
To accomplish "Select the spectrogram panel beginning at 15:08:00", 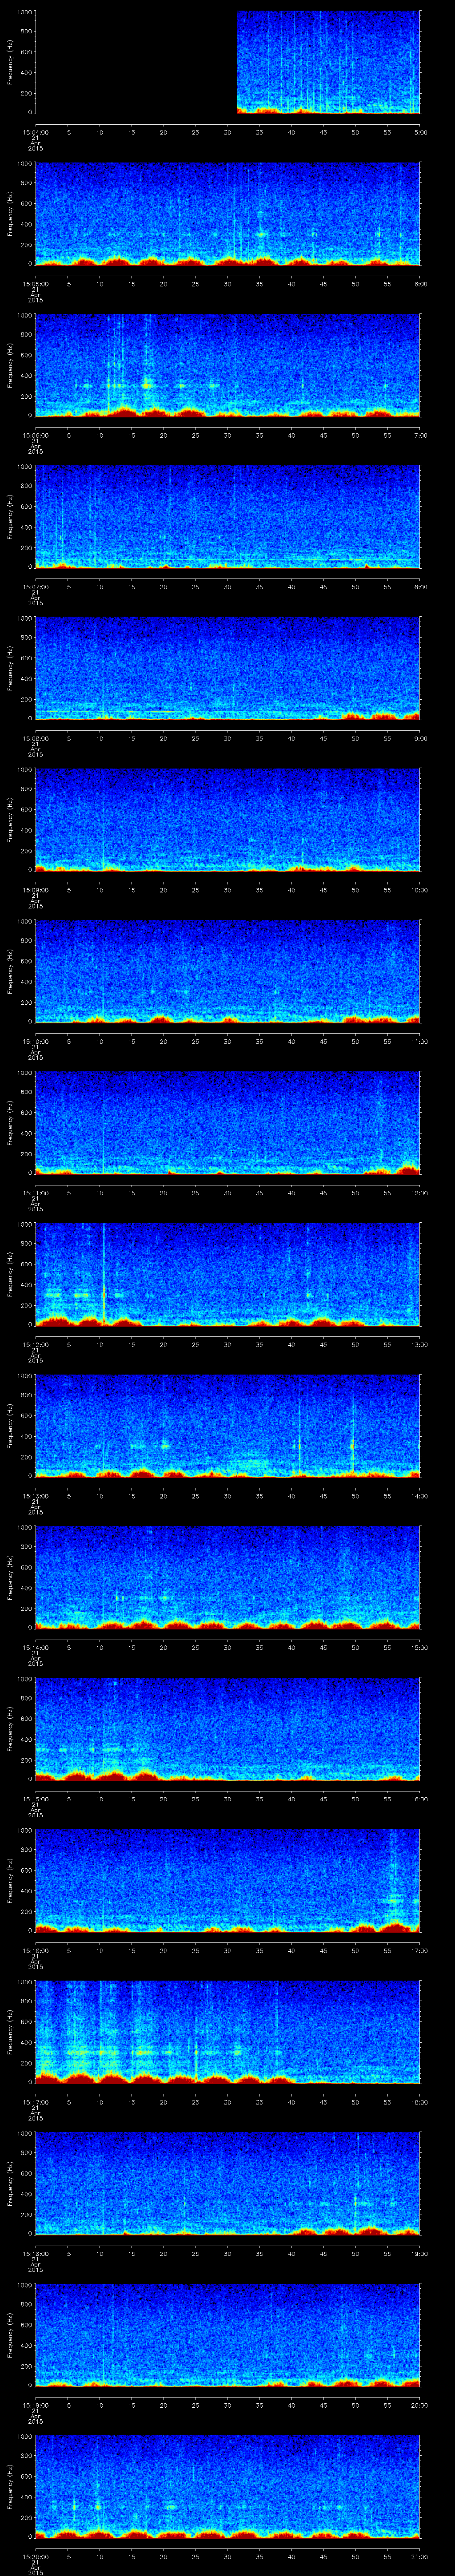I will 228,668.
